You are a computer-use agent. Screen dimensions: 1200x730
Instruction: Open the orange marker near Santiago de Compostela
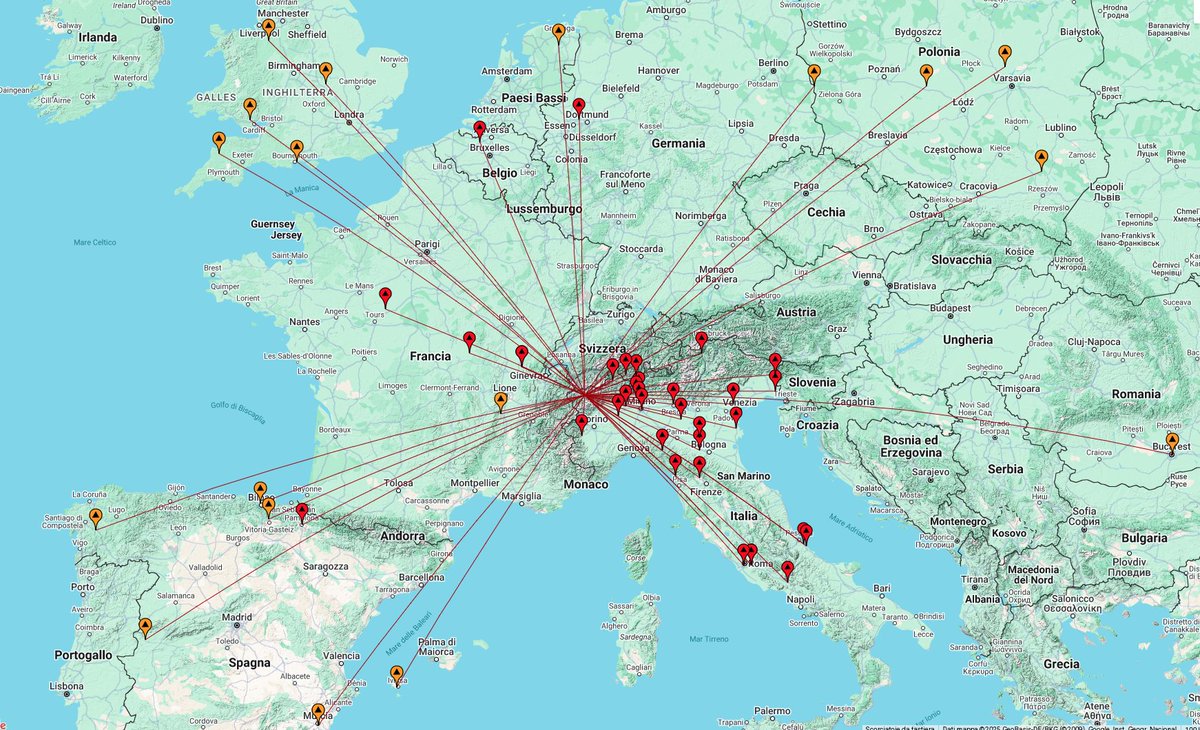96,518
